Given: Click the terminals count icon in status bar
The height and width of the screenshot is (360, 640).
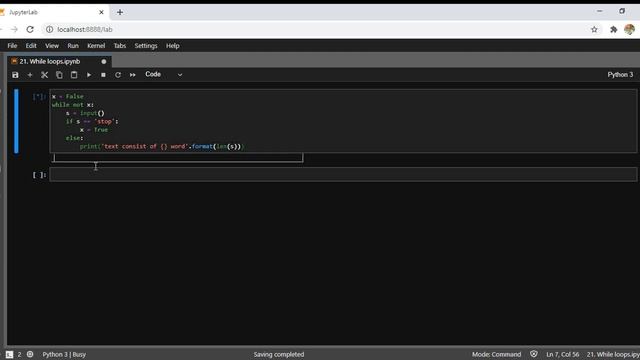Looking at the screenshot, I should tap(9, 354).
